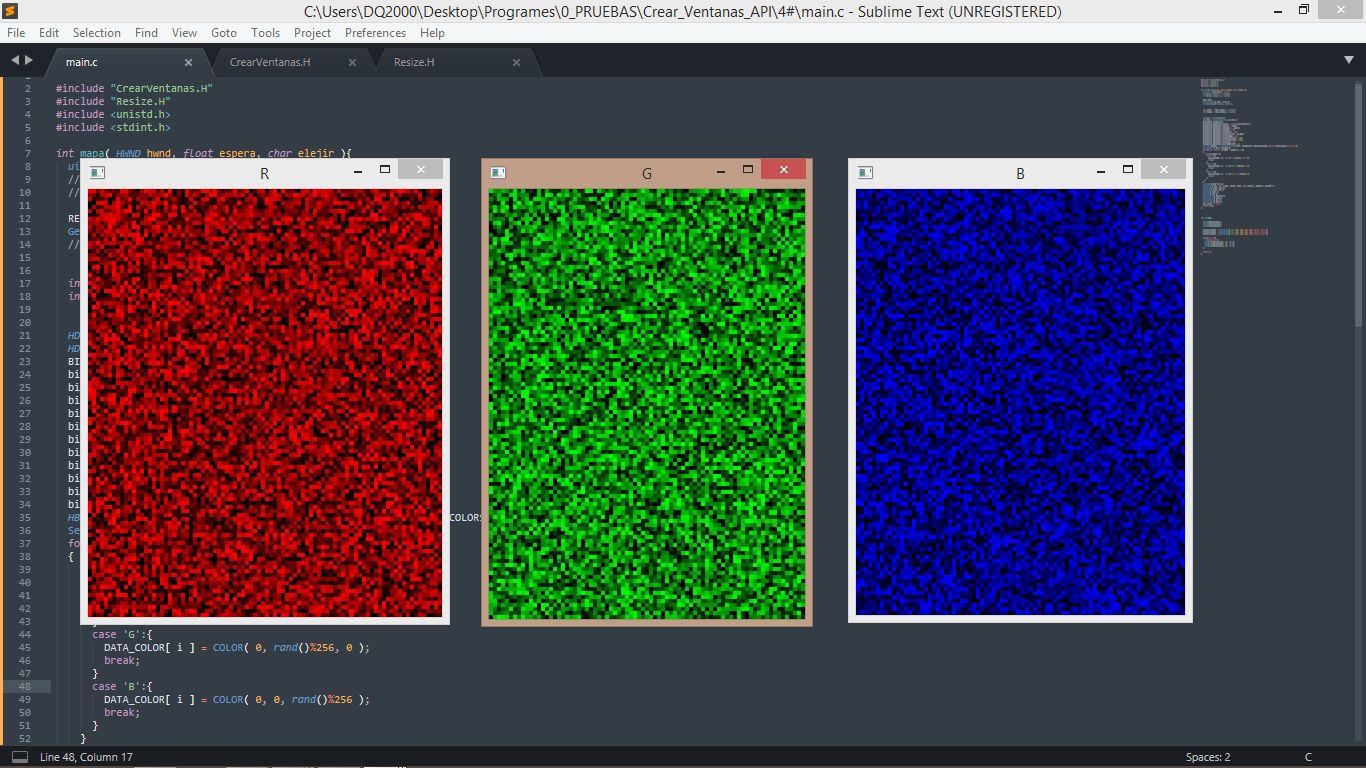Close the Resize.H tab

pos(516,62)
